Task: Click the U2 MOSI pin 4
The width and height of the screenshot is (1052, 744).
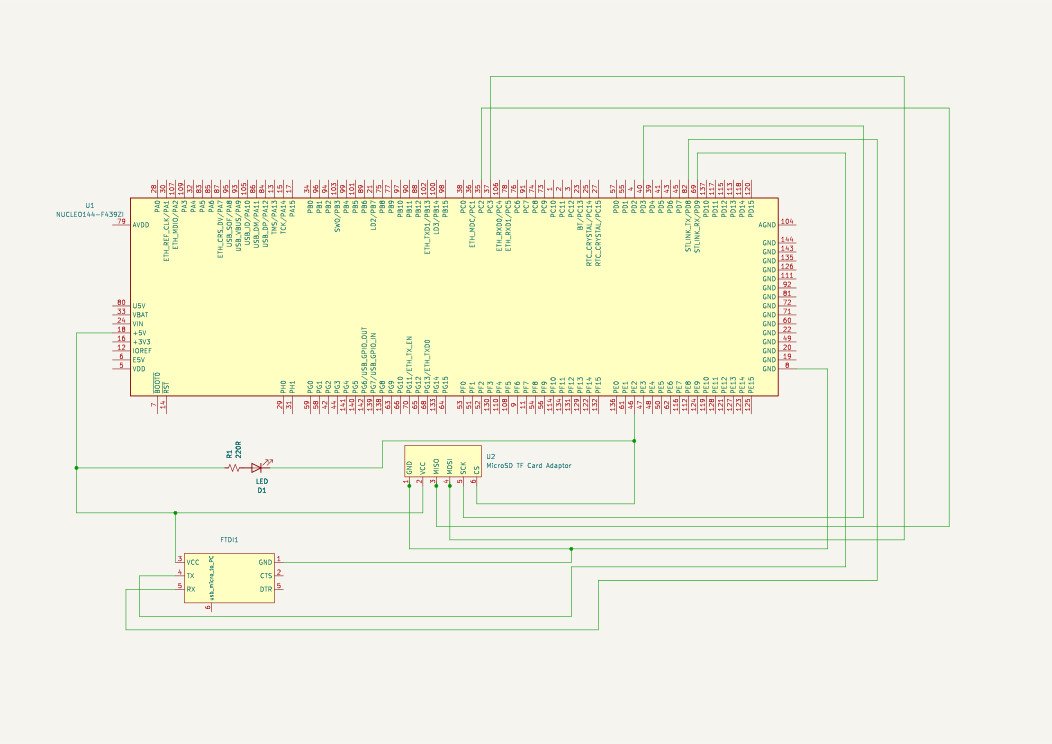Action: point(448,481)
